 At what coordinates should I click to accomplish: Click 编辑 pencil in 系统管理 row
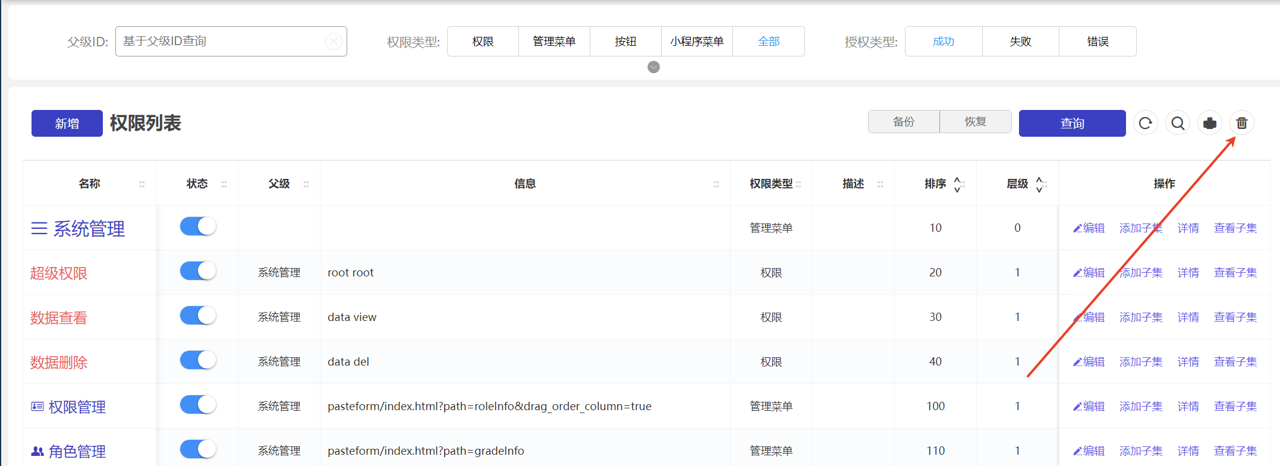1089,228
